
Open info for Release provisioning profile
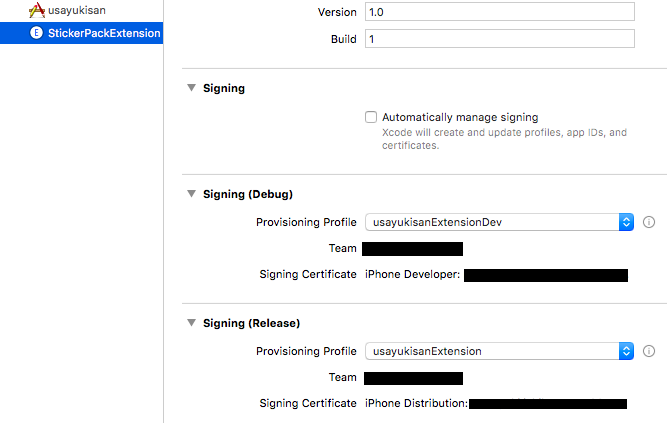pyautogui.click(x=649, y=351)
